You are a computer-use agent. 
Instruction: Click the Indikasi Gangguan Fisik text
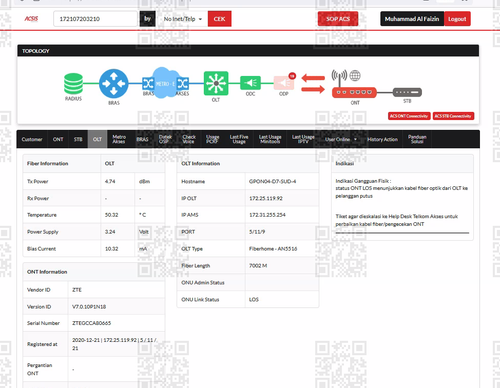tap(363, 181)
